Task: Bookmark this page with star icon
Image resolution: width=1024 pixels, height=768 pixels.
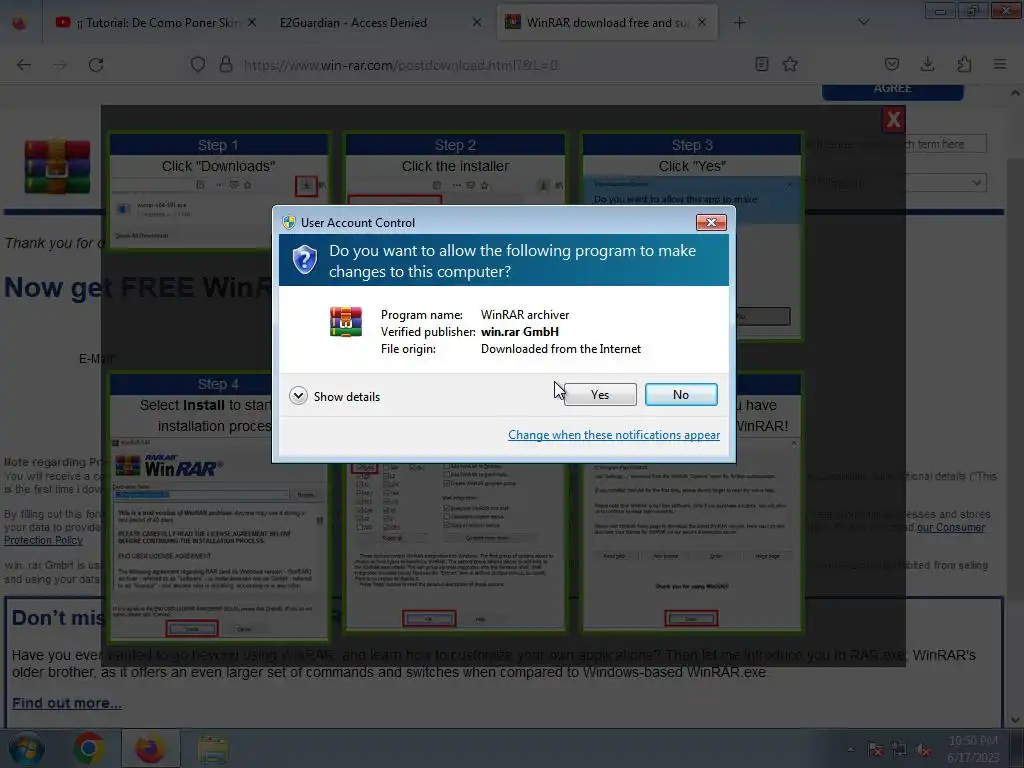Action: tap(790, 64)
